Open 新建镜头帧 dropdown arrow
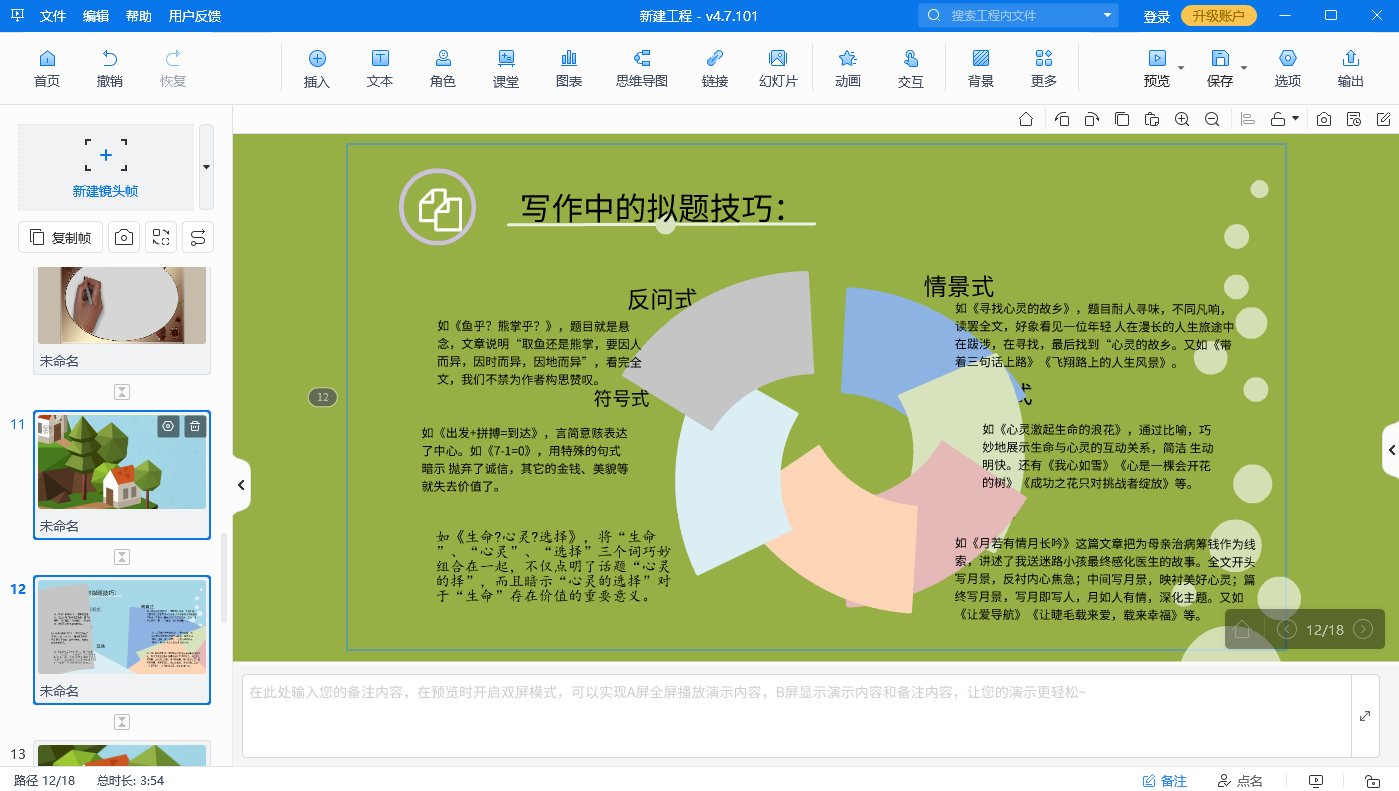The height and width of the screenshot is (791, 1399). (206, 167)
